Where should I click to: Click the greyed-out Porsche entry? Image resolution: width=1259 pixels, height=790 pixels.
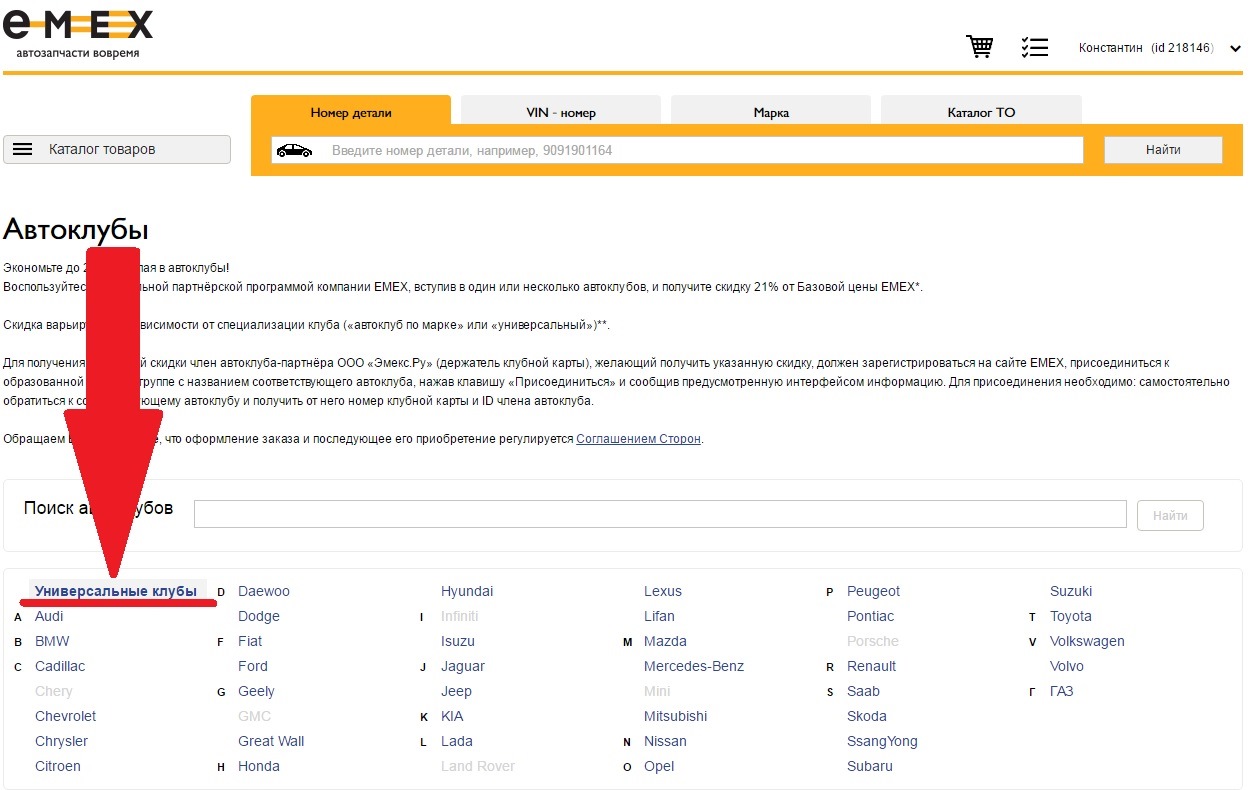(x=873, y=641)
